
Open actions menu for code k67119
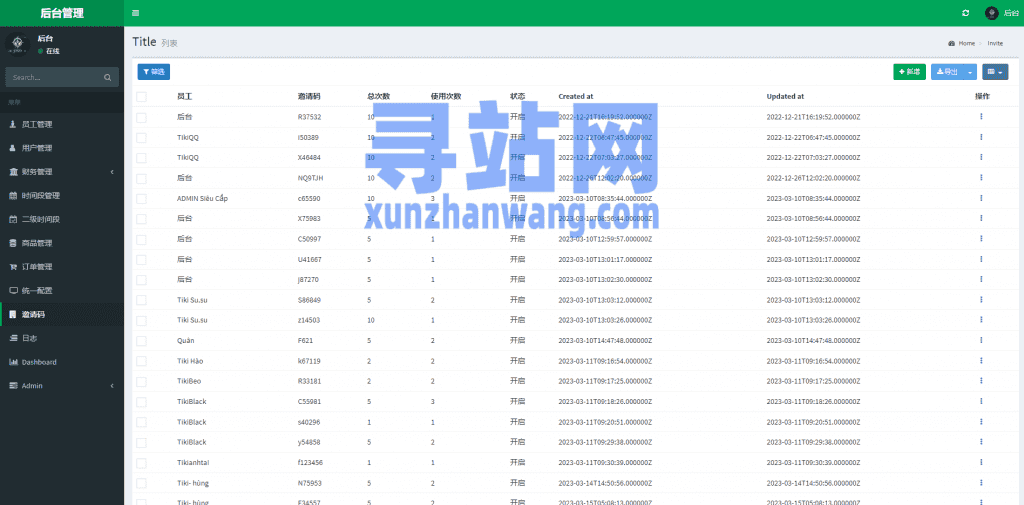(x=981, y=361)
